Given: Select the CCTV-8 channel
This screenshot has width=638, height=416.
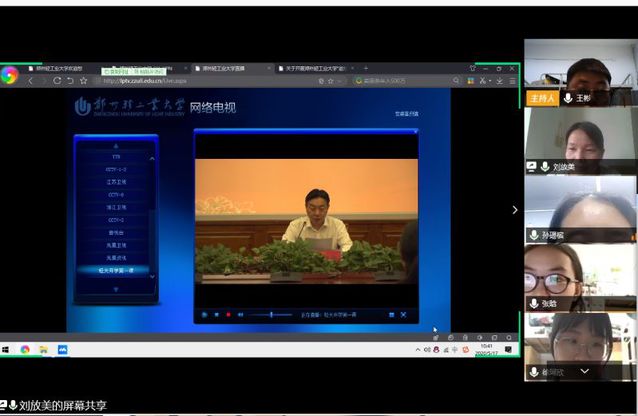Looking at the screenshot, I should click(116, 195).
